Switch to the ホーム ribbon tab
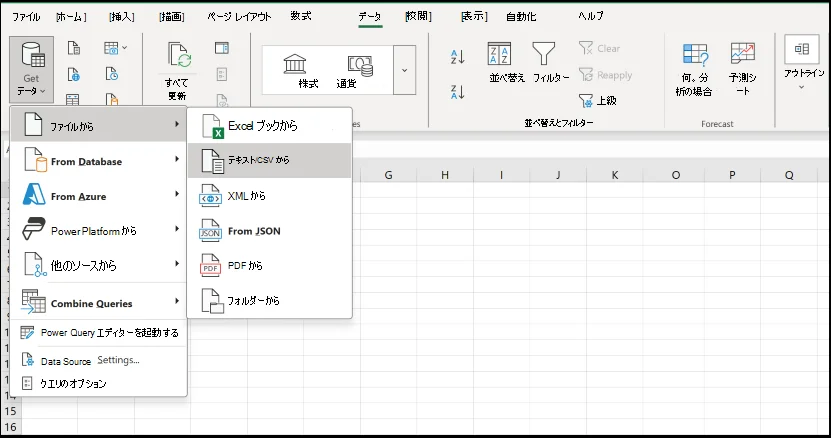Screen dimensions: 831x438 pyautogui.click(x=71, y=17)
